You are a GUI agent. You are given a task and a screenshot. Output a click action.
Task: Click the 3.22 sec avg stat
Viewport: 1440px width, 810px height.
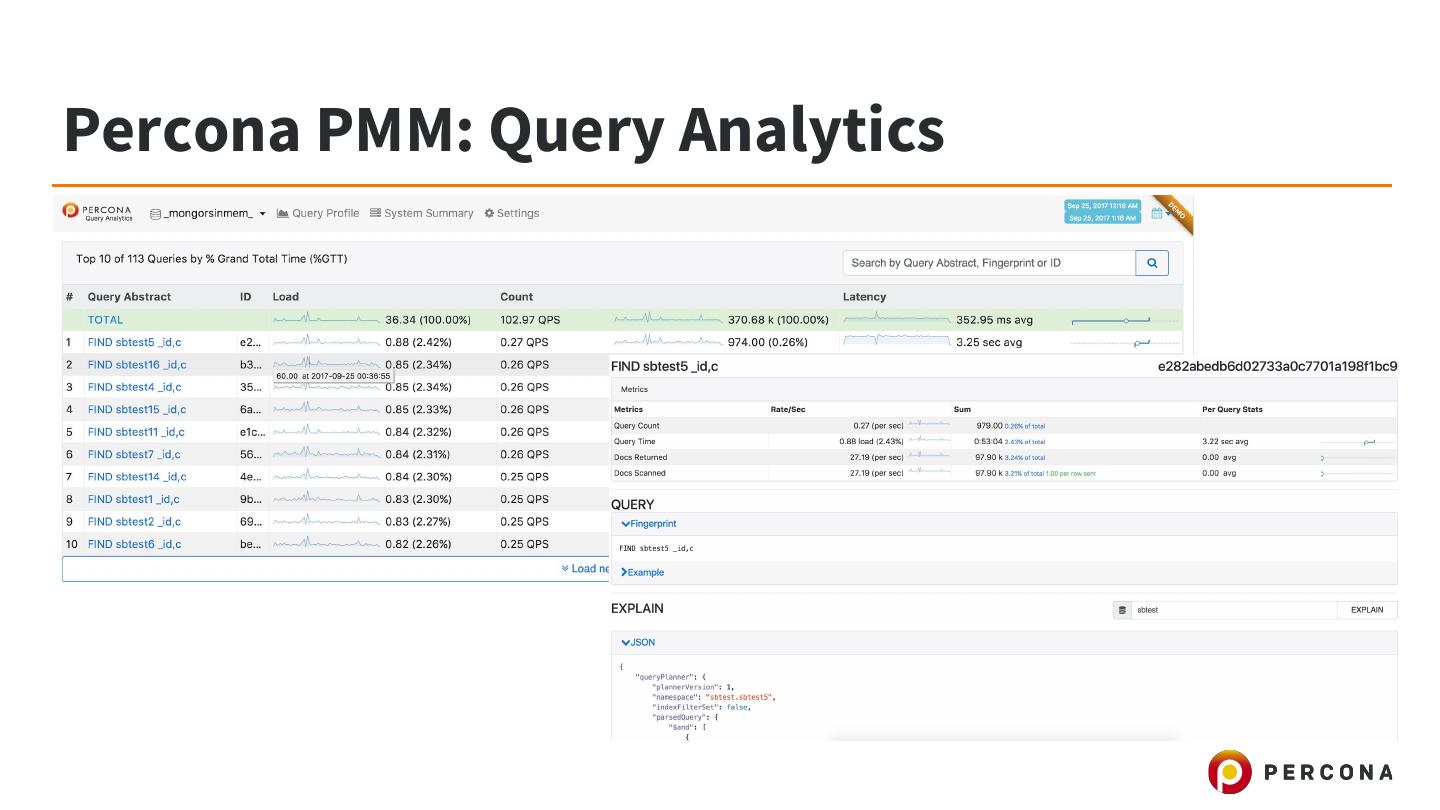pyautogui.click(x=1225, y=442)
